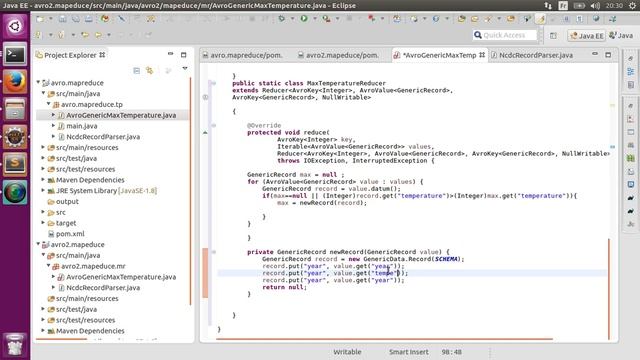
Task: Click the Open Web Browser globe icon
Action: point(596,18)
